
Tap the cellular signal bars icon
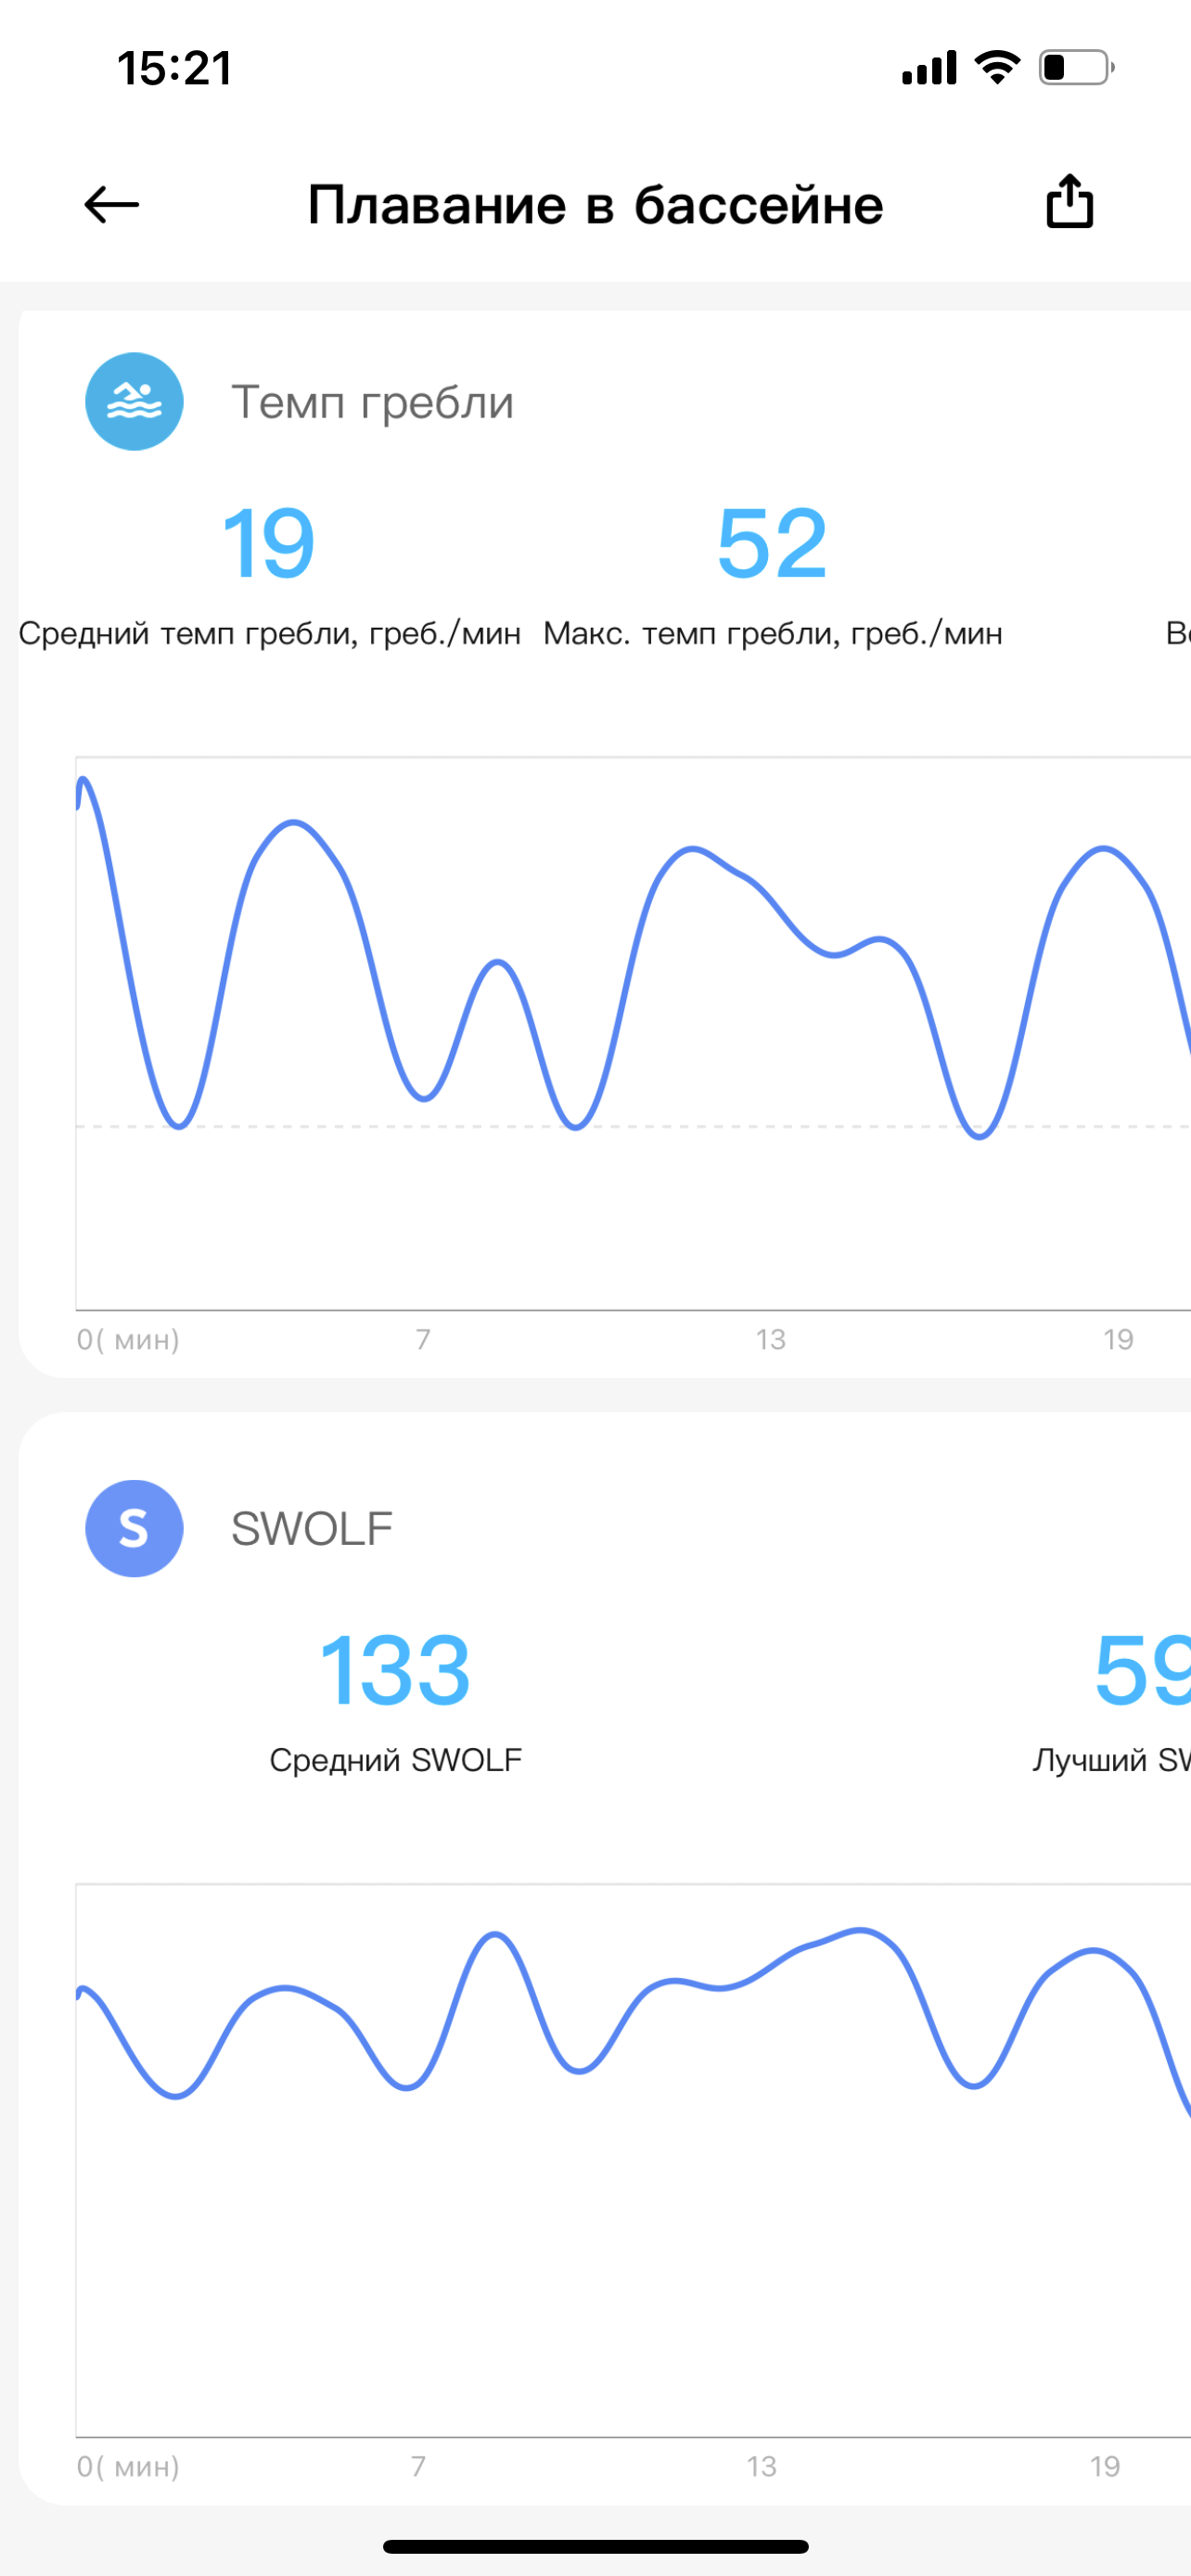929,67
